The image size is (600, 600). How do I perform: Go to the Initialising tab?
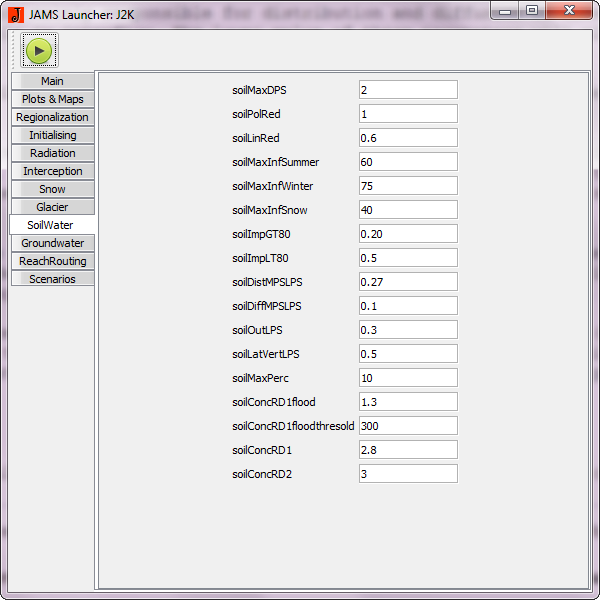(53, 135)
